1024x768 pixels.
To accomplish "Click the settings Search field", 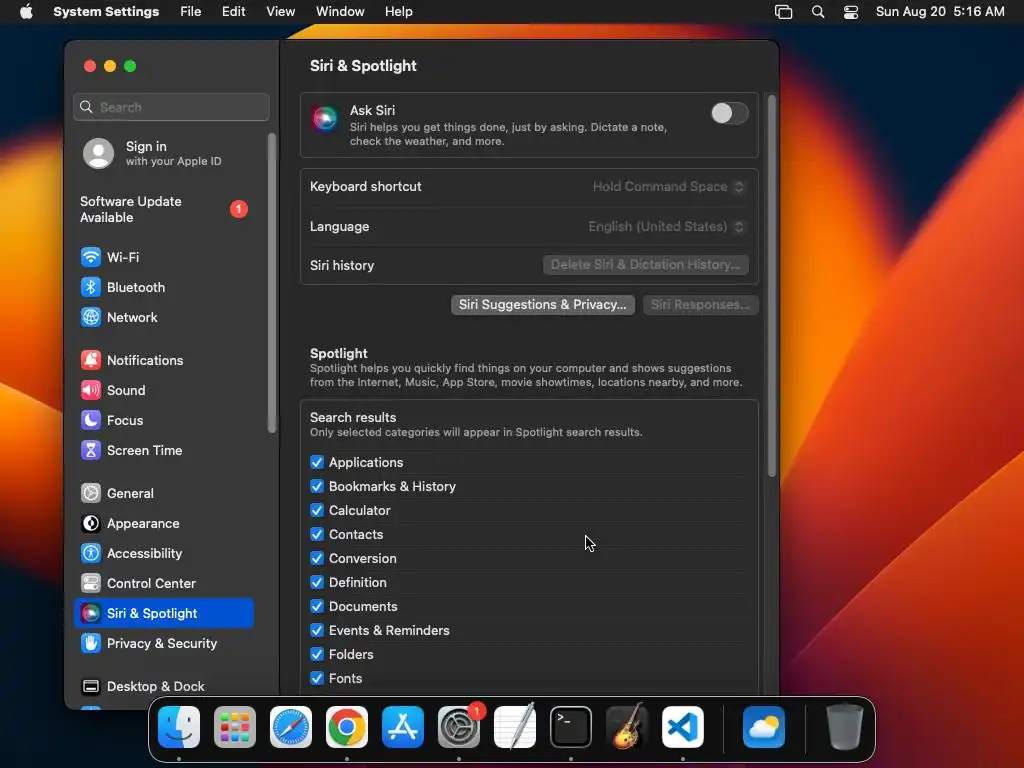I will (x=172, y=107).
